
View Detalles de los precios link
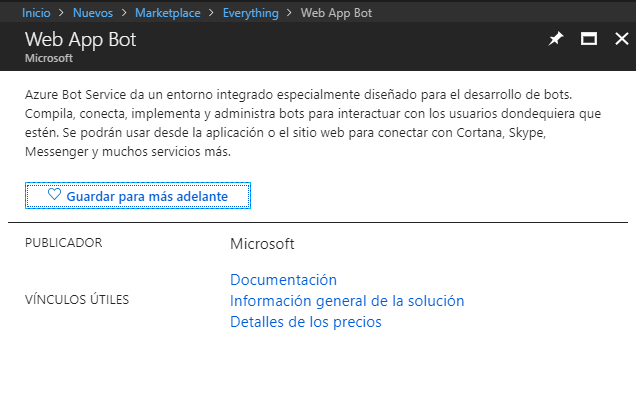pyautogui.click(x=306, y=322)
